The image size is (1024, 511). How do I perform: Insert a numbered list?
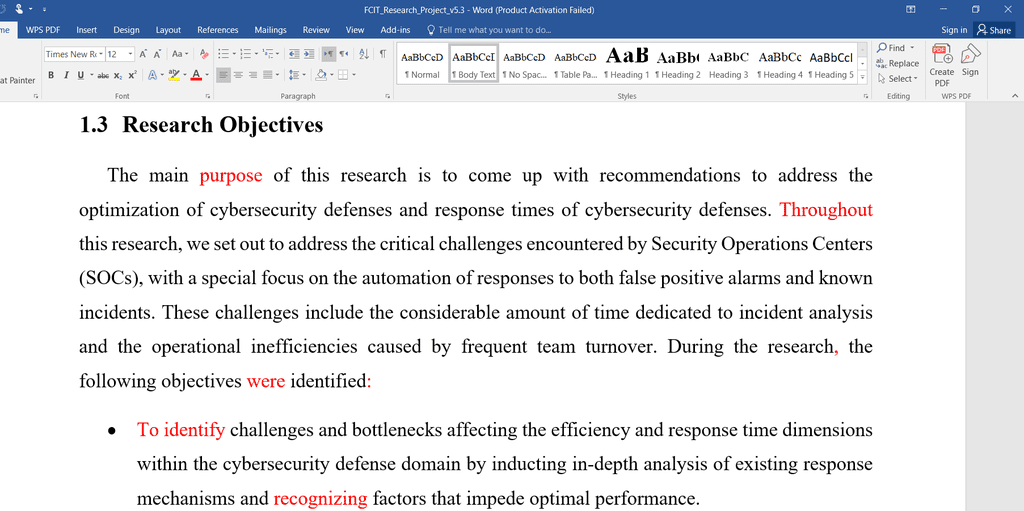pyautogui.click(x=246, y=54)
